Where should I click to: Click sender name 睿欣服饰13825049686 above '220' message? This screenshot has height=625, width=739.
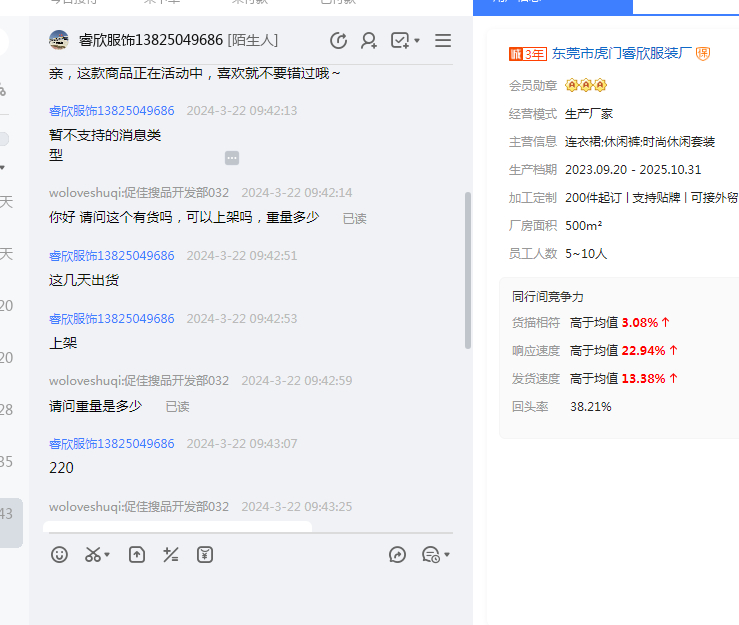[112, 444]
